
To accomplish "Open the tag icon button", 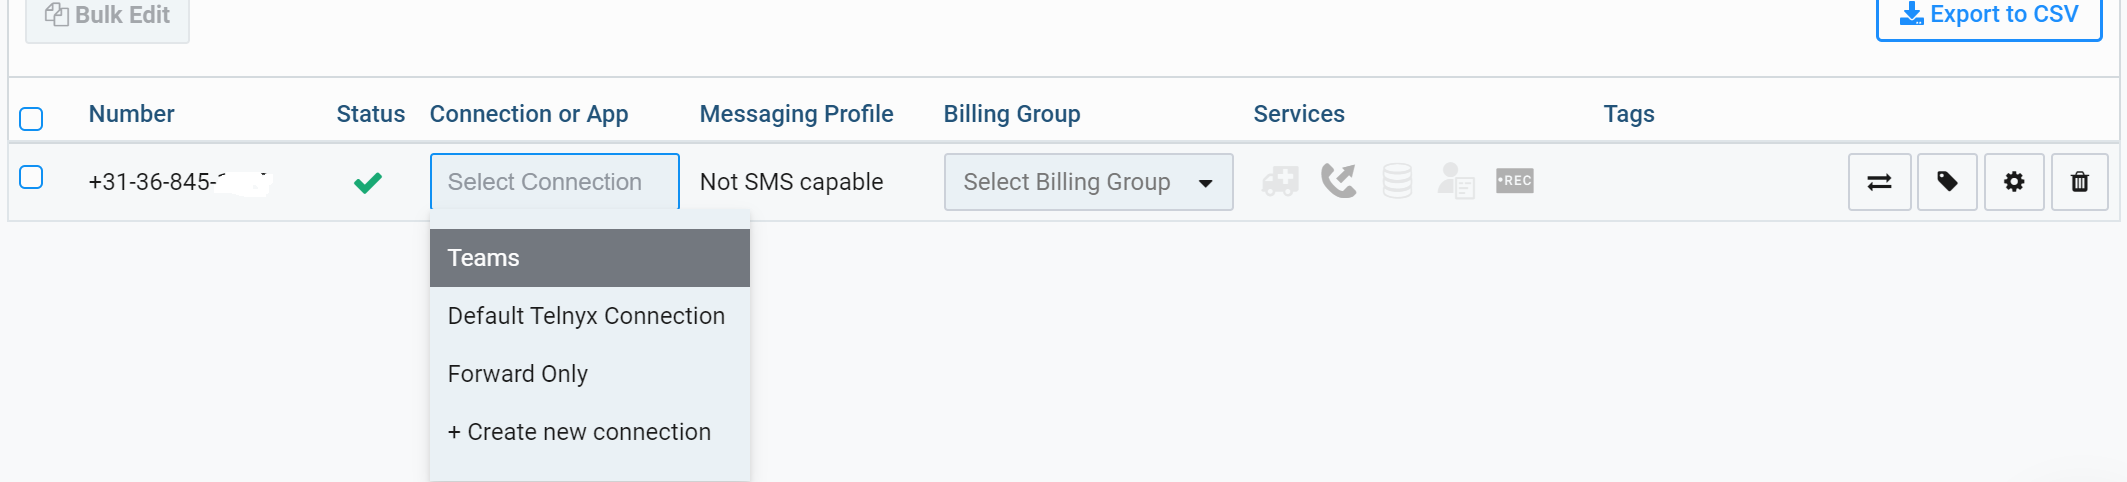I will [1947, 182].
